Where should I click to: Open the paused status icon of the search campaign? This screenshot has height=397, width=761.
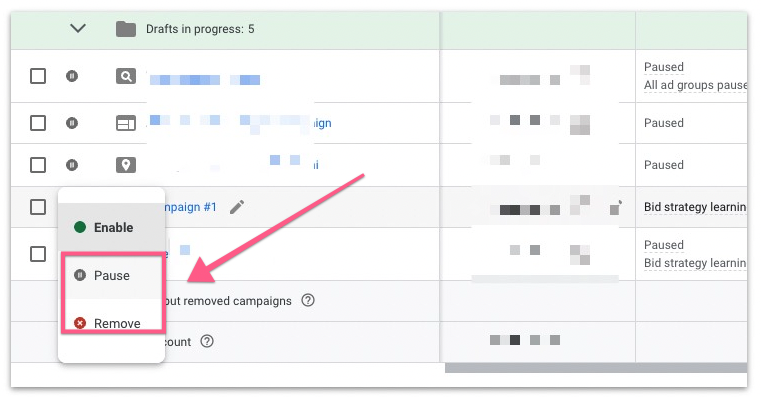tap(72, 76)
